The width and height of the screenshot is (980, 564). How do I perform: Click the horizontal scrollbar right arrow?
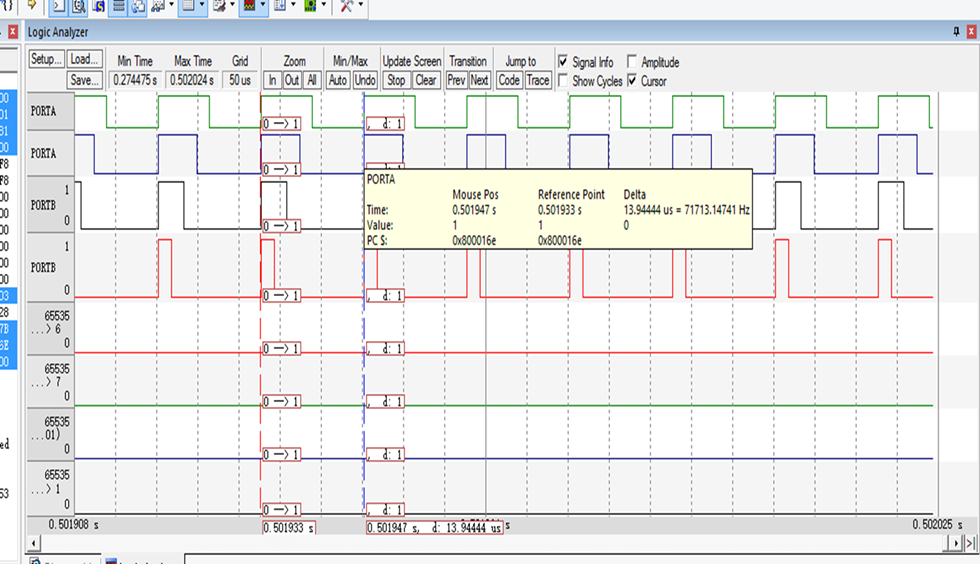[955, 542]
